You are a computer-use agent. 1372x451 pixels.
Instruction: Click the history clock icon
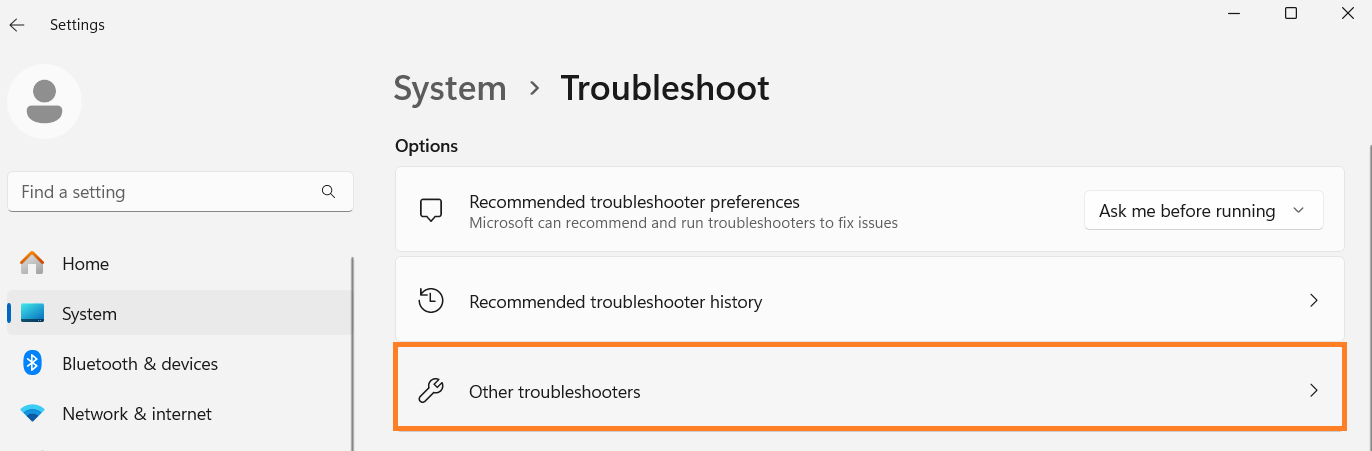point(431,301)
